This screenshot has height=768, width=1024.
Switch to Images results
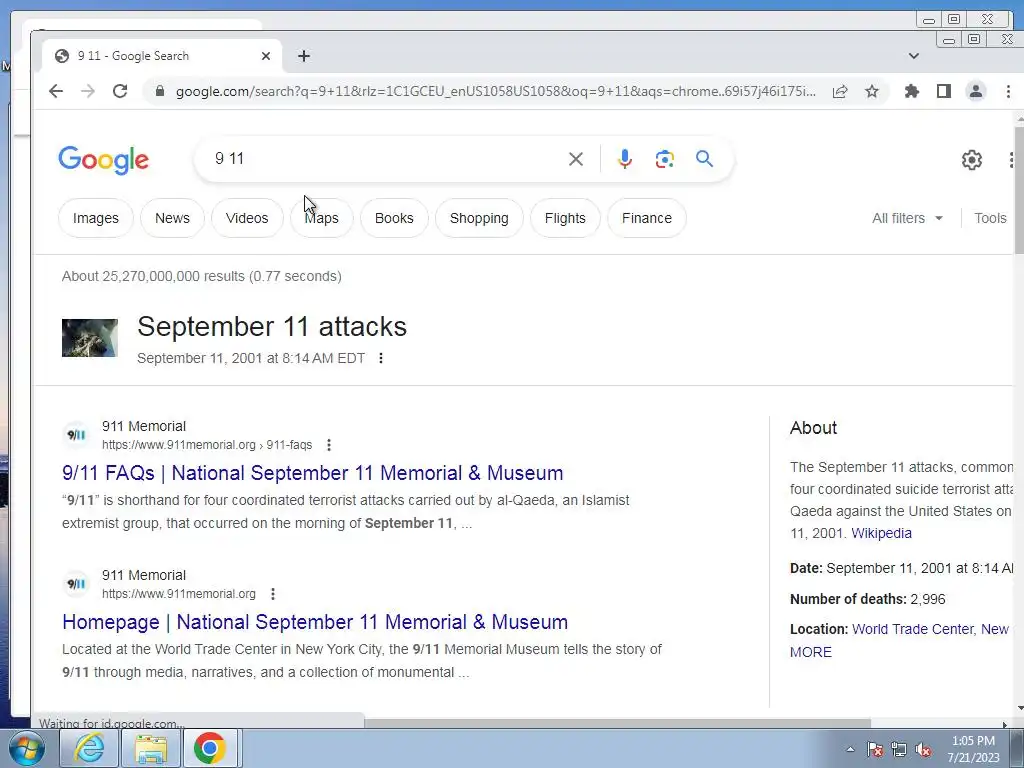click(95, 218)
